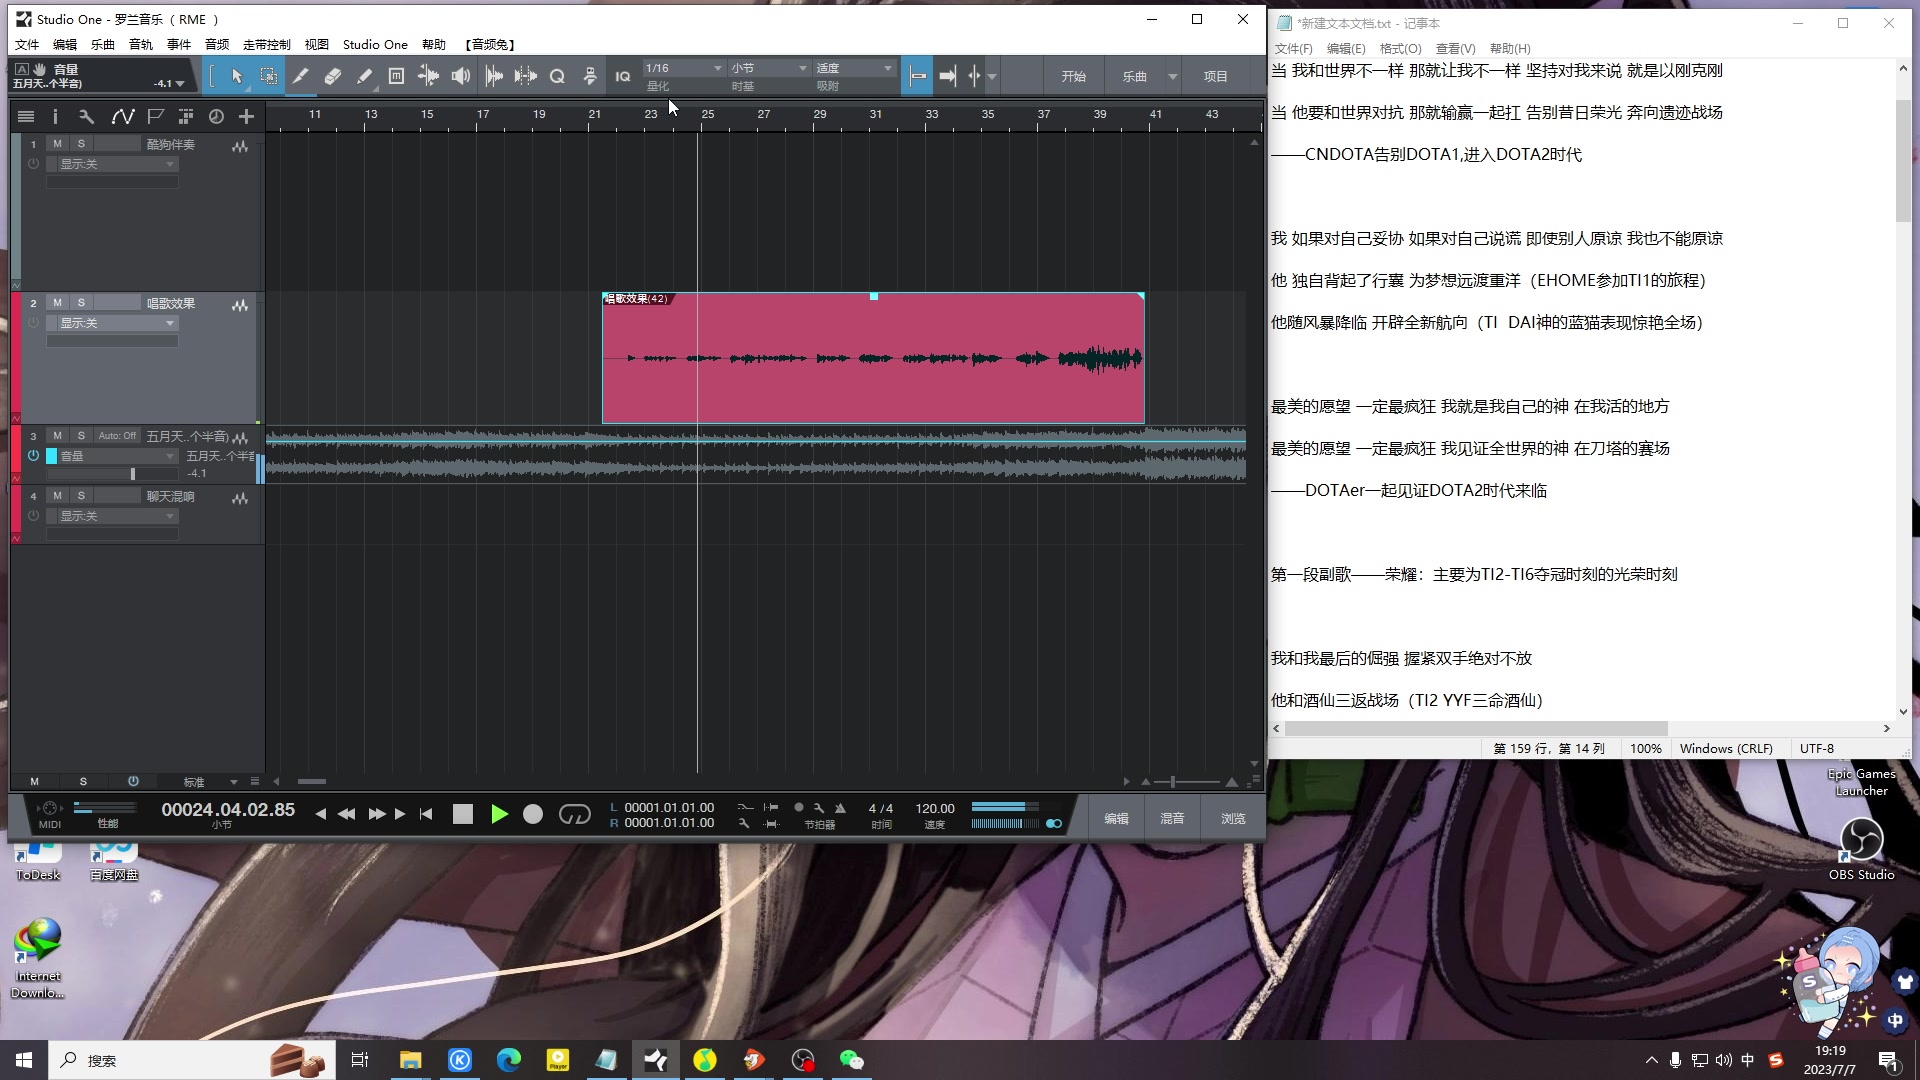Screen dimensions: 1920x1080
Task: Open the marker track flag icon
Action: [x=155, y=117]
